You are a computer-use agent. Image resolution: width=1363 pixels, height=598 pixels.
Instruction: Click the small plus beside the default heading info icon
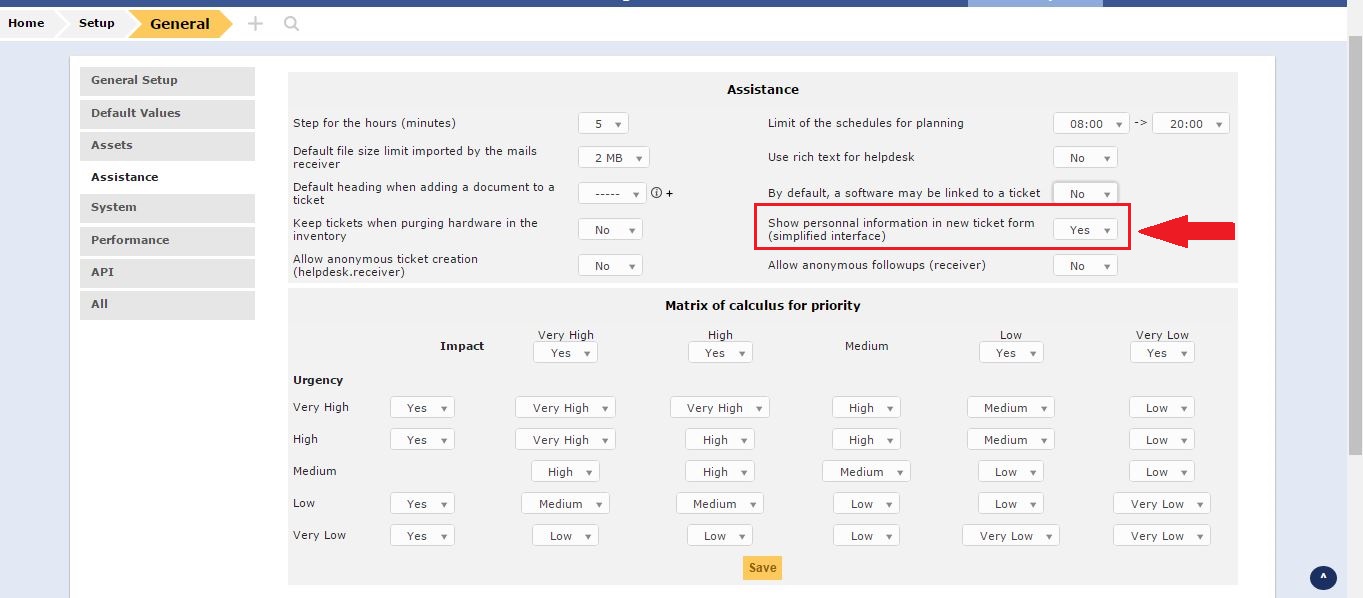[x=670, y=193]
